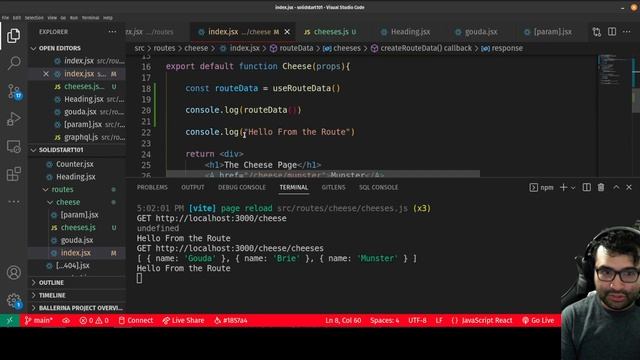Viewport: 640px width, 360px height.
Task: Open the Remote Explorer view
Action: [13, 147]
